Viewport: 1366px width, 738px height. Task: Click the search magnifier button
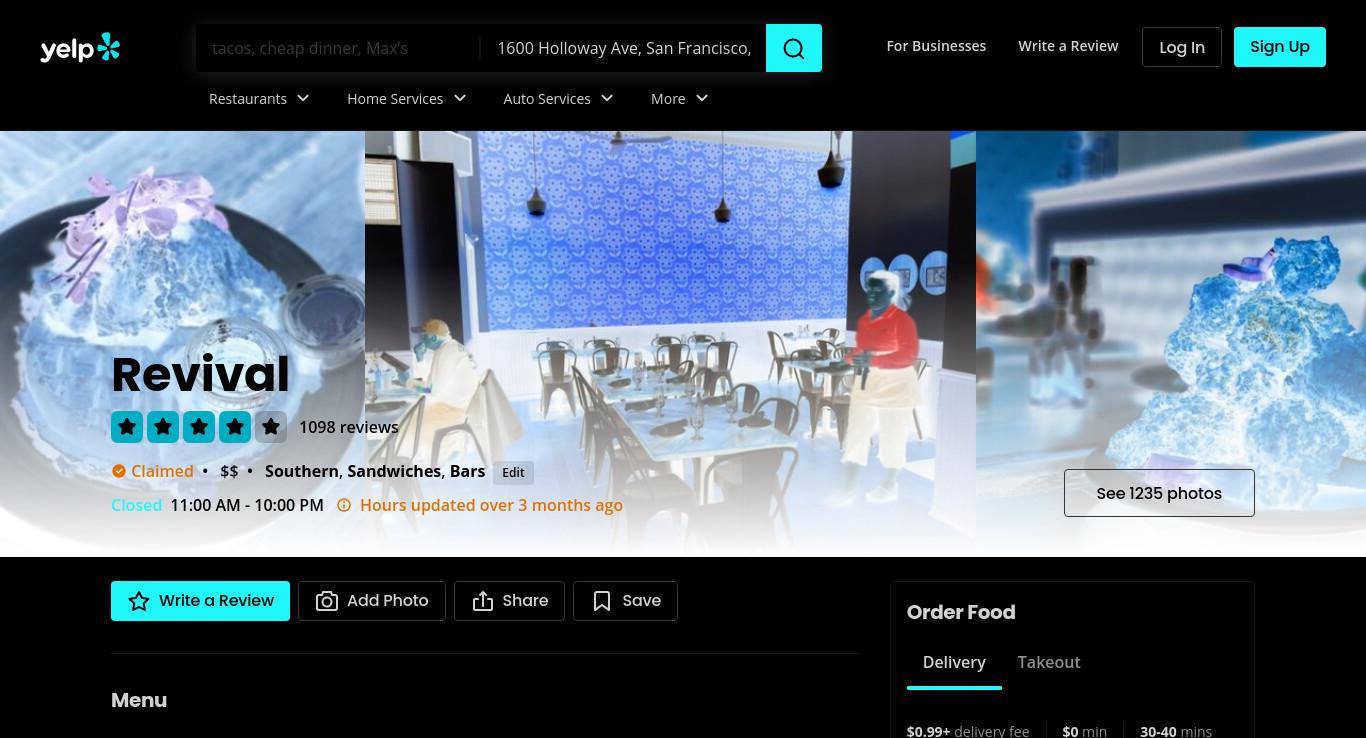[794, 48]
